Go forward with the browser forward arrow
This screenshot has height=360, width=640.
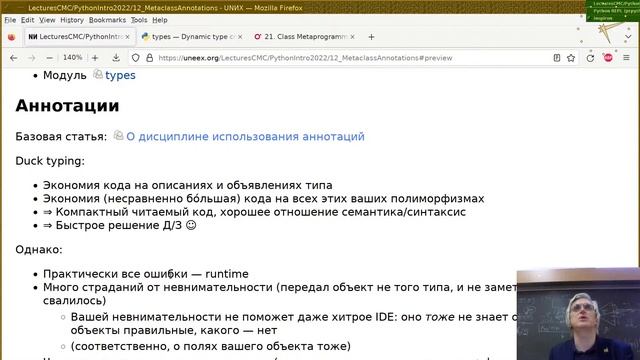[x=31, y=58]
